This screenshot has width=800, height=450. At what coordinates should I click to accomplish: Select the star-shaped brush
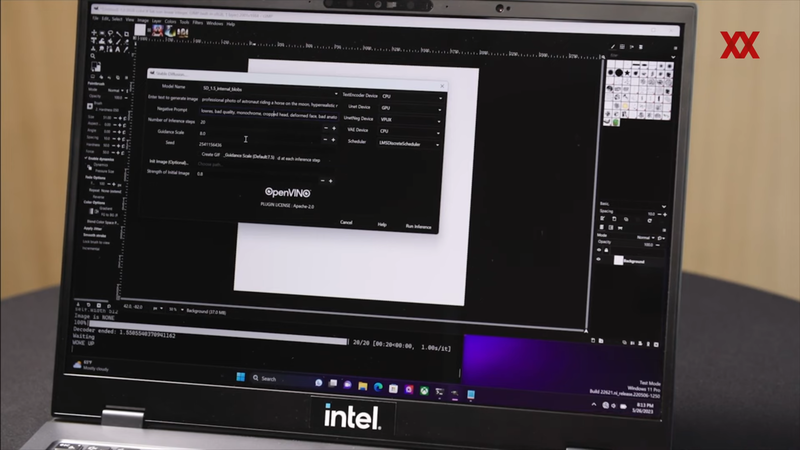tap(628, 73)
